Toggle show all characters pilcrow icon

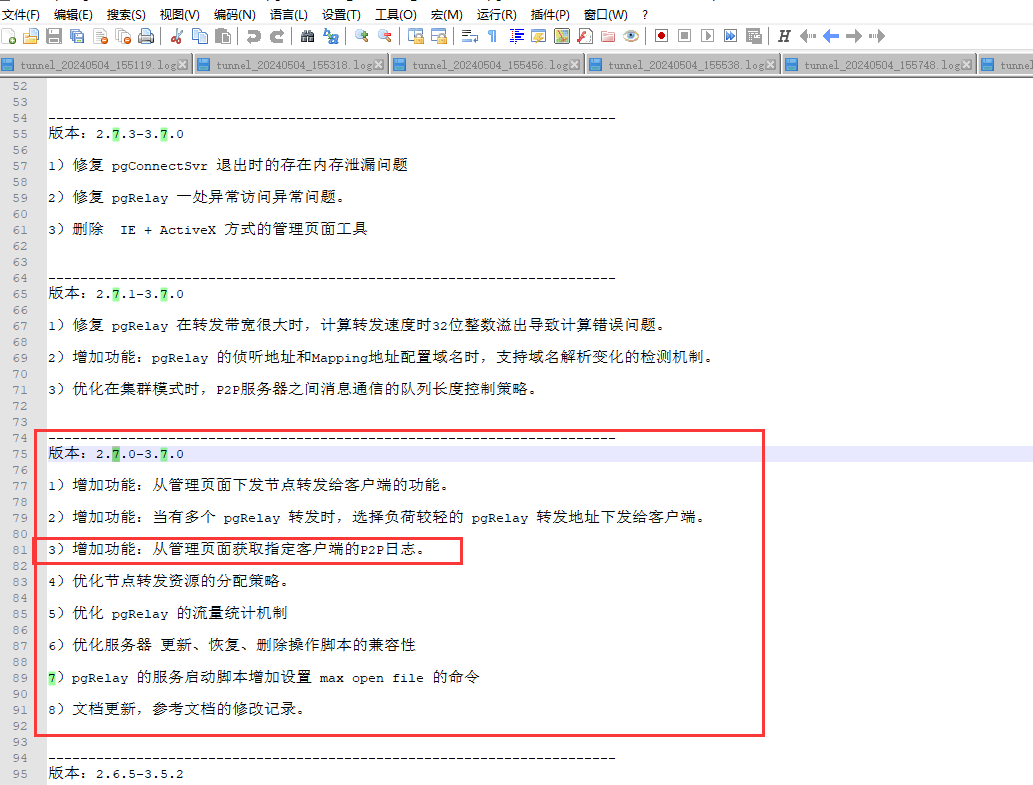[492, 37]
